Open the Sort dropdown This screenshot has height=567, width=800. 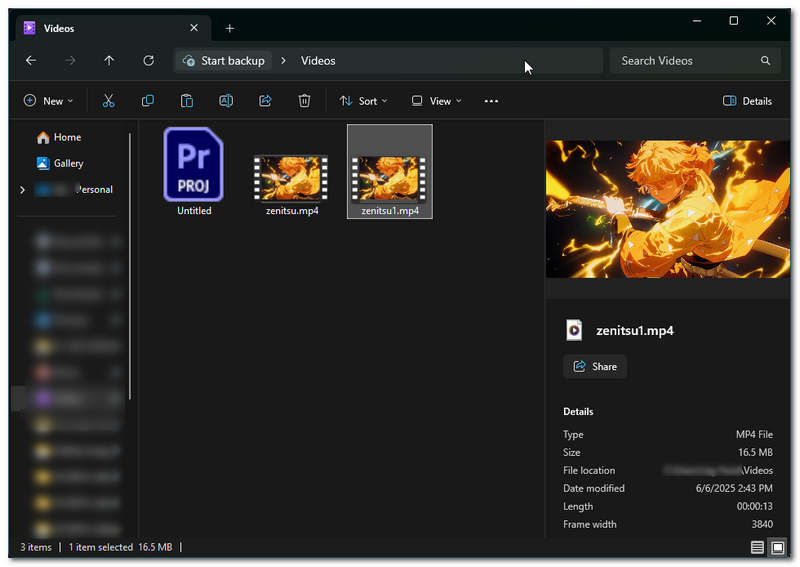coord(363,101)
